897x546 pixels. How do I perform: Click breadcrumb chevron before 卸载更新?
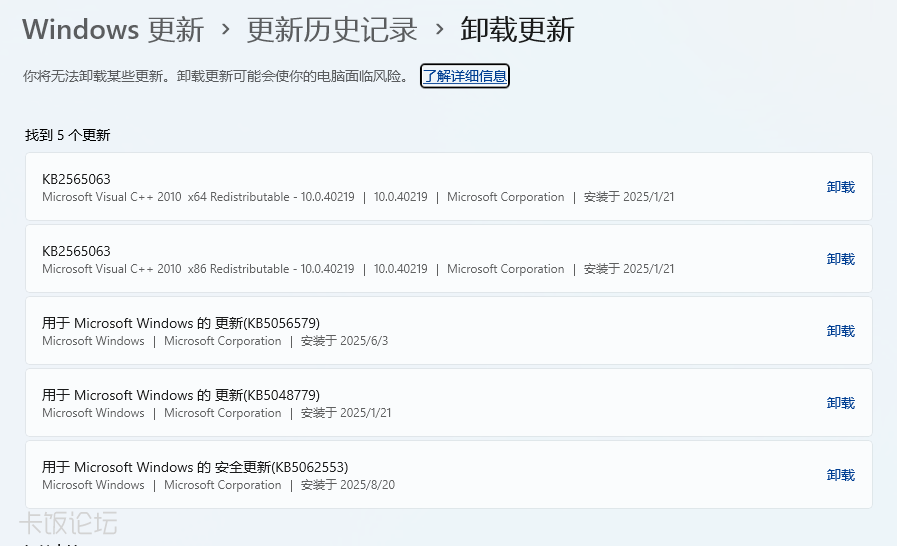tap(439, 29)
